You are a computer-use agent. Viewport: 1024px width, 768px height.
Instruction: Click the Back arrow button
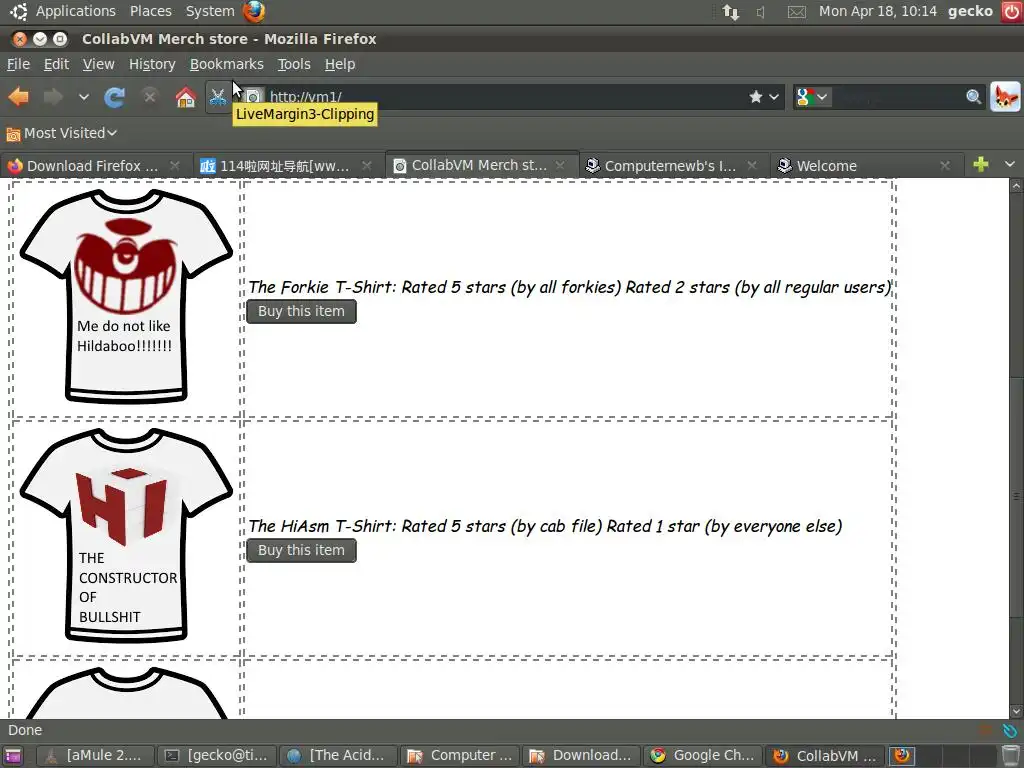click(18, 97)
